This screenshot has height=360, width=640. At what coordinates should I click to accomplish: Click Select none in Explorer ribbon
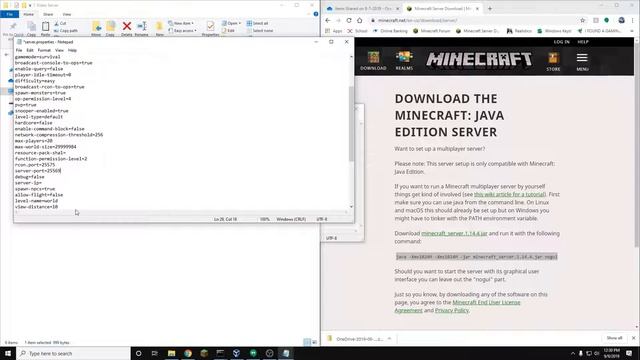click(260, 31)
